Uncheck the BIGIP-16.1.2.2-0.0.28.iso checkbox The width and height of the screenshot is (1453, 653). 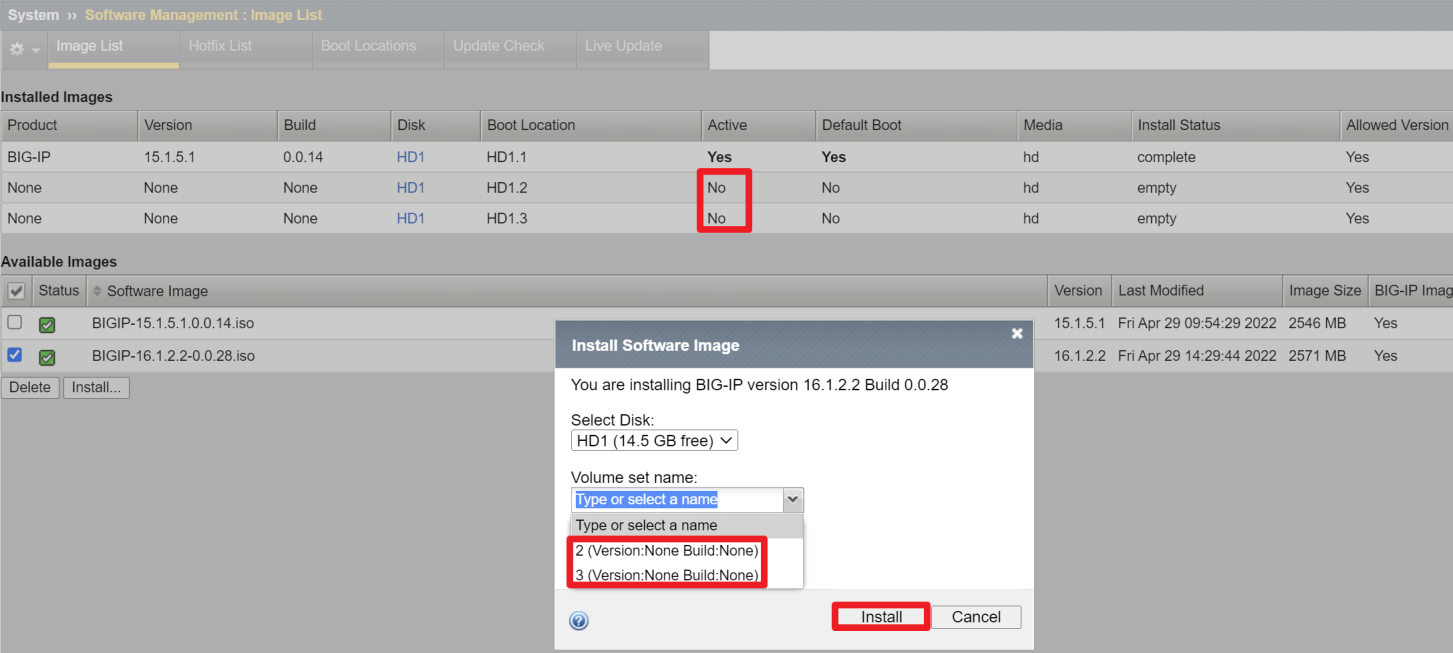(x=14, y=354)
